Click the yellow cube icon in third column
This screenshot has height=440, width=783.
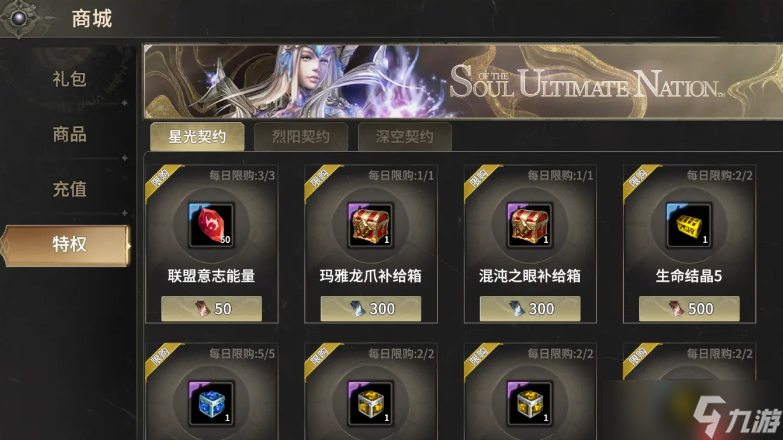coord(529,404)
